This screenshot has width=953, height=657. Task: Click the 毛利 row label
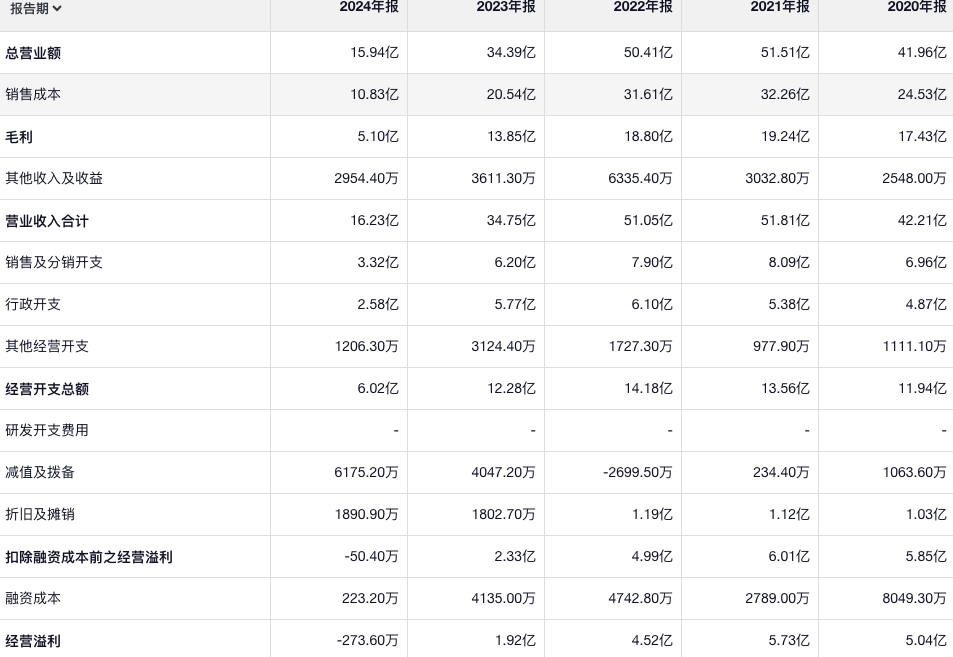pos(19,136)
